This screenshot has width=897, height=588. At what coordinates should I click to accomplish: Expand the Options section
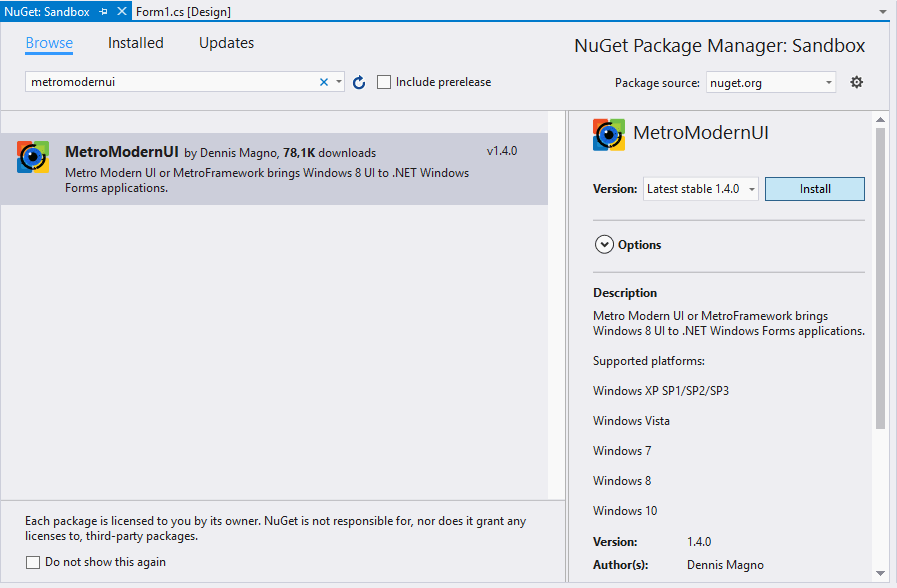(604, 245)
